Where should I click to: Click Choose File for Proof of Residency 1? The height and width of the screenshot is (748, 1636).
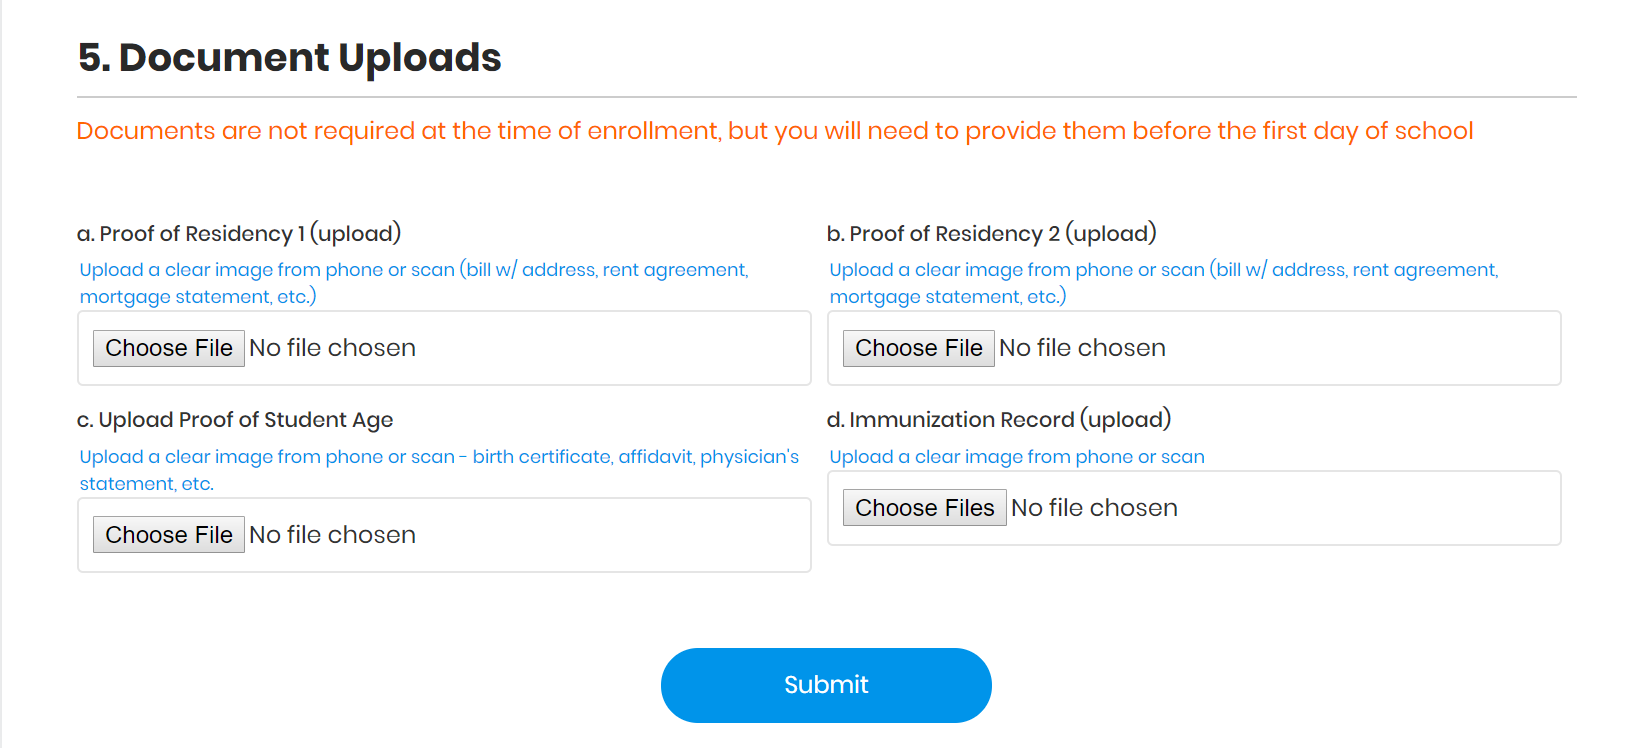pos(169,348)
